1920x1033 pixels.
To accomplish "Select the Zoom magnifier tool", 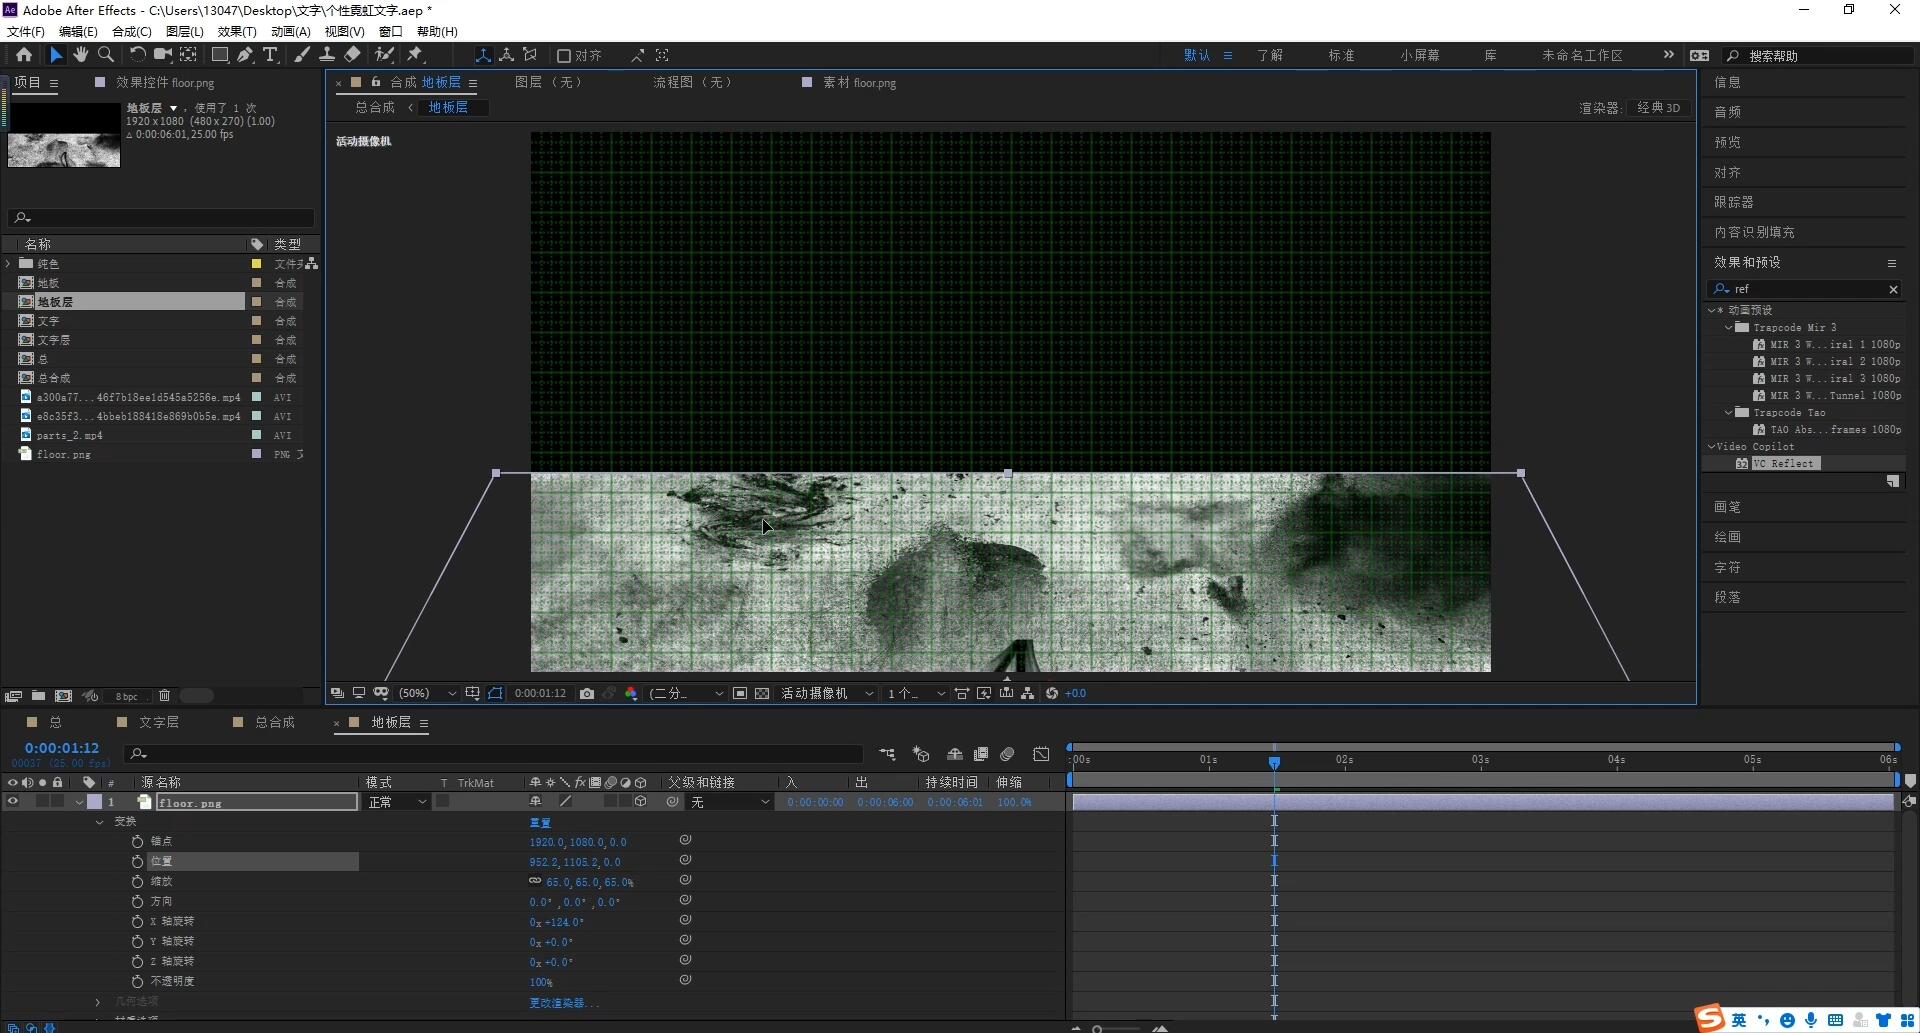I will 106,55.
